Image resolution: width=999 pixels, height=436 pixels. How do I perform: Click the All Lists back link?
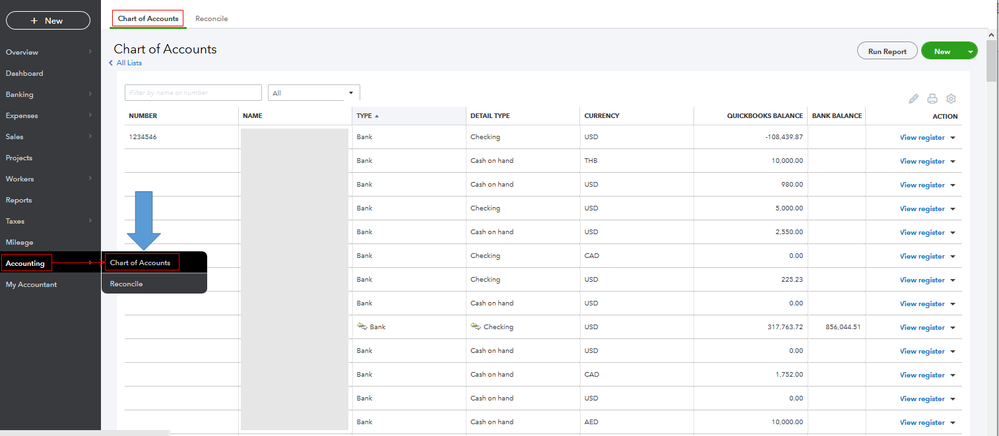pos(127,63)
